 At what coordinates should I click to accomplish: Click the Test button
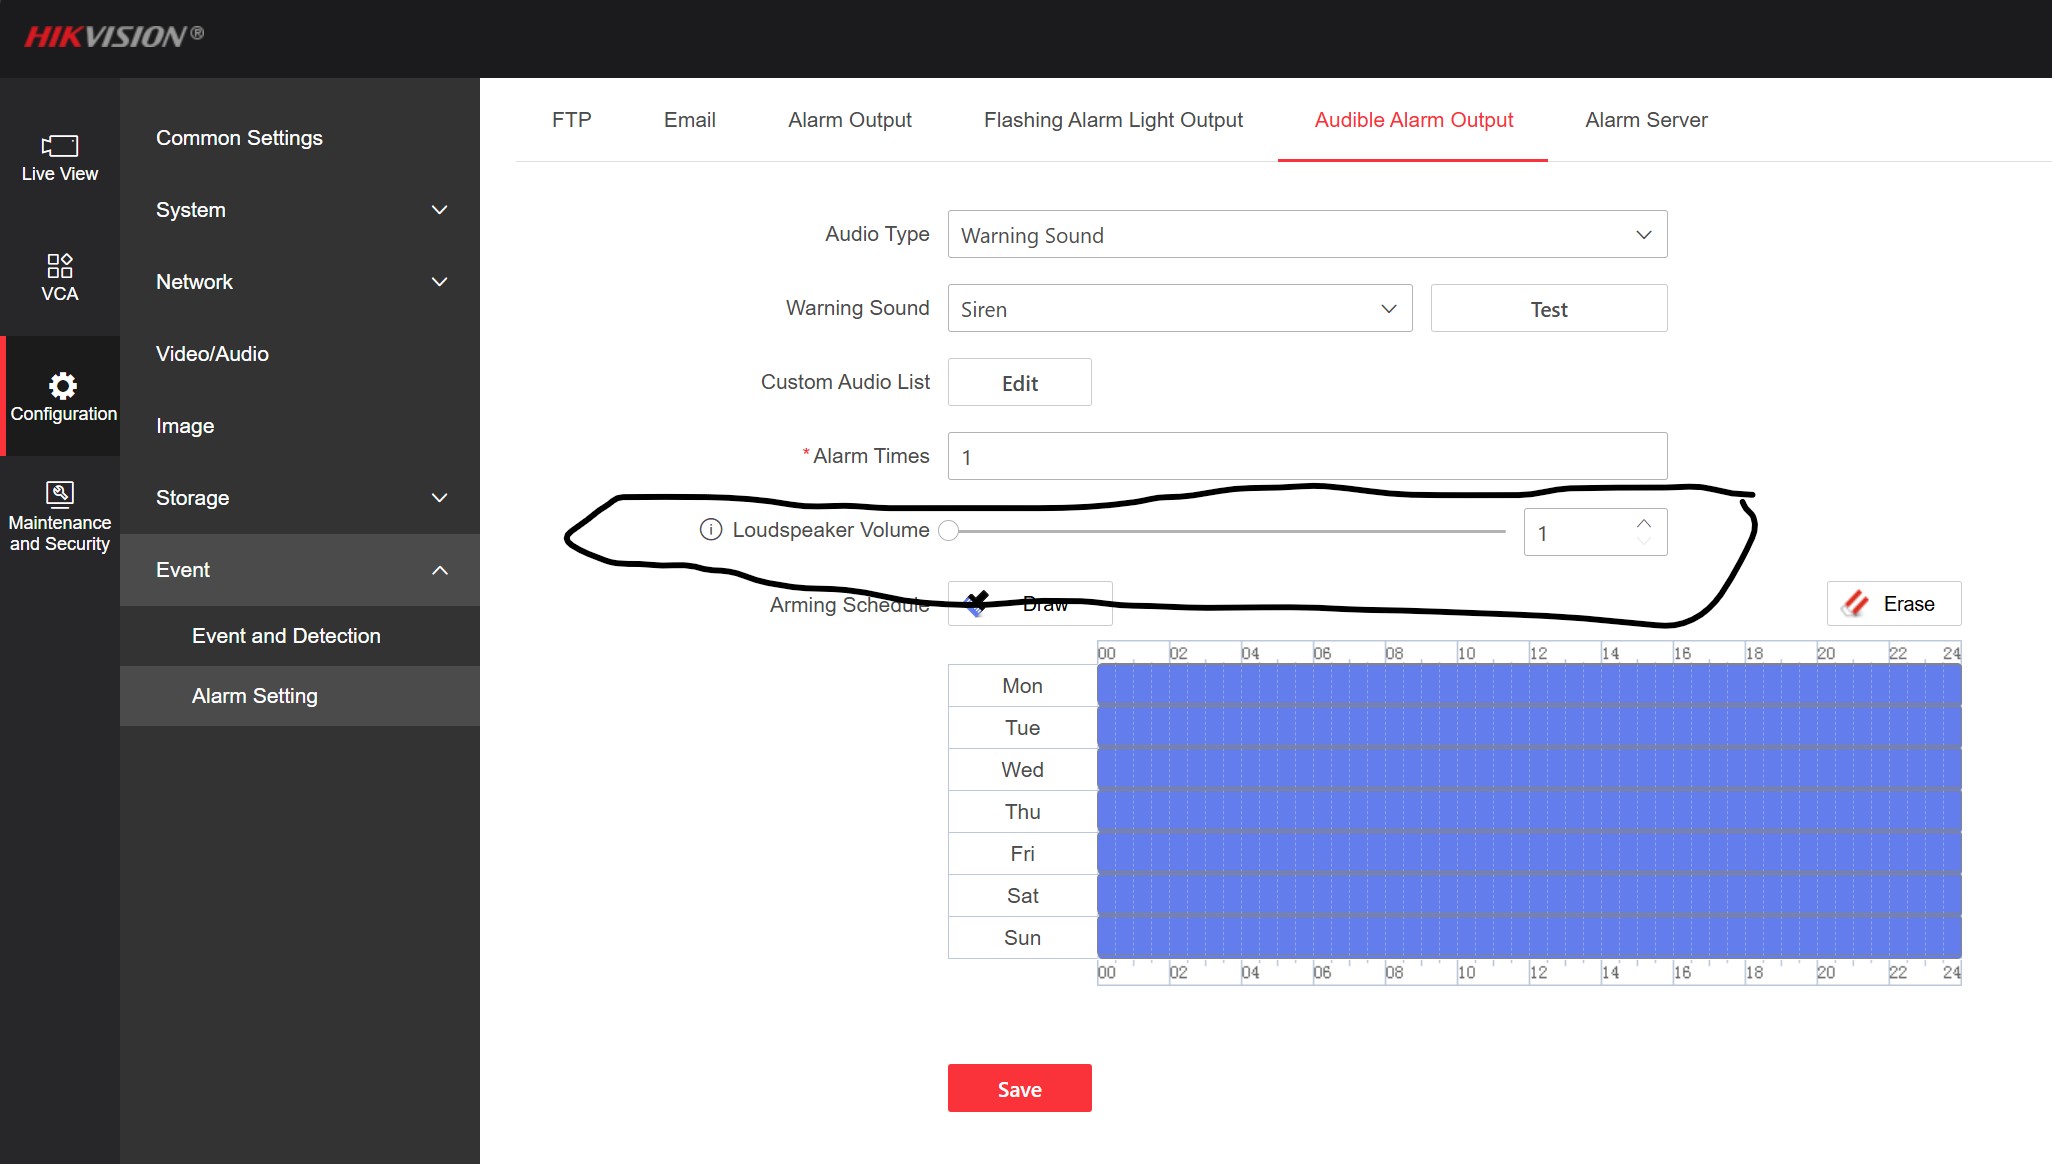click(1548, 309)
